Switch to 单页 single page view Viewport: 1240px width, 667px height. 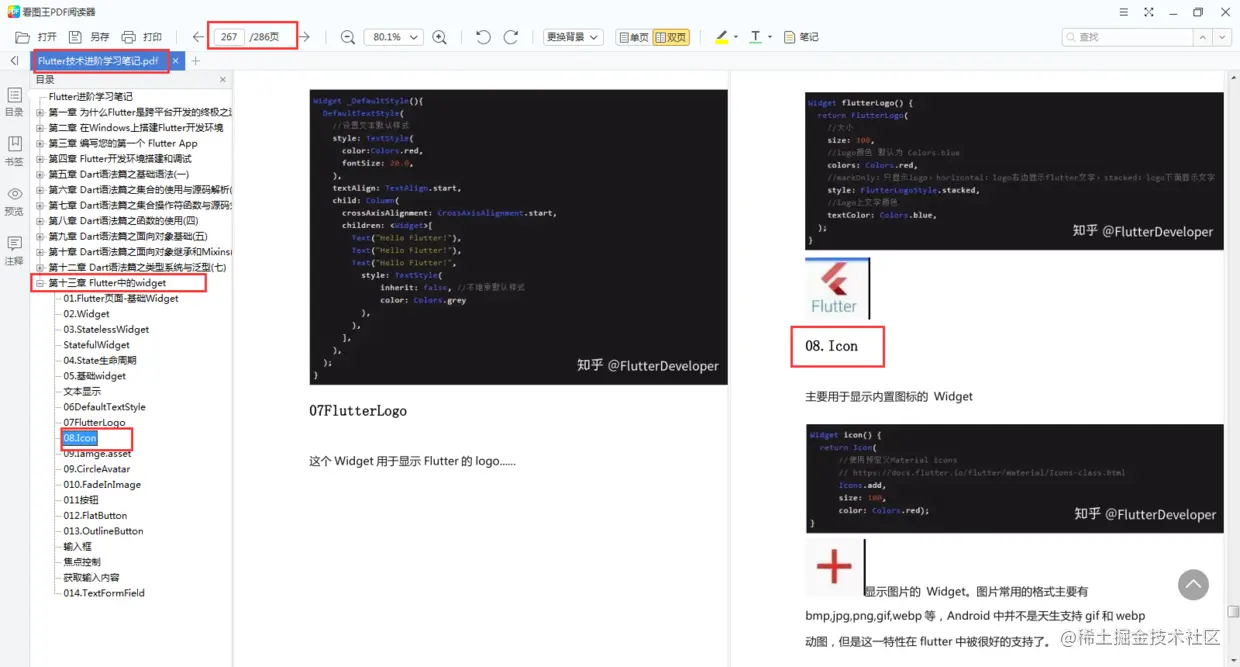tap(634, 37)
